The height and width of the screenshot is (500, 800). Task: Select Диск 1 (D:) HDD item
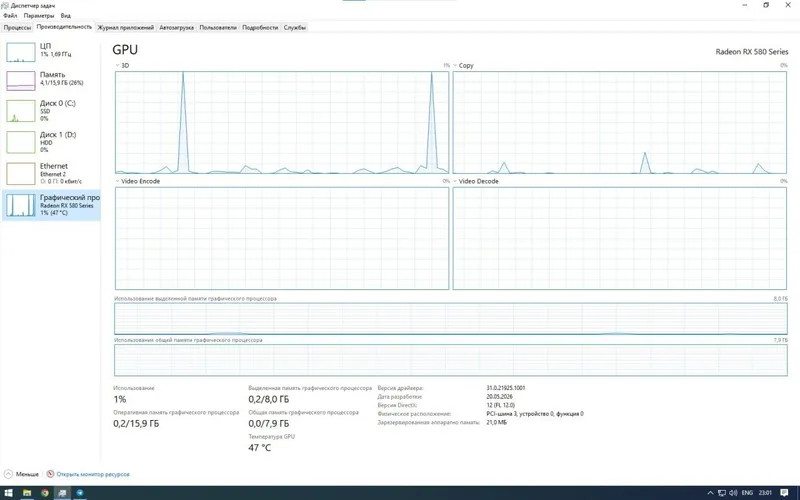coord(51,142)
